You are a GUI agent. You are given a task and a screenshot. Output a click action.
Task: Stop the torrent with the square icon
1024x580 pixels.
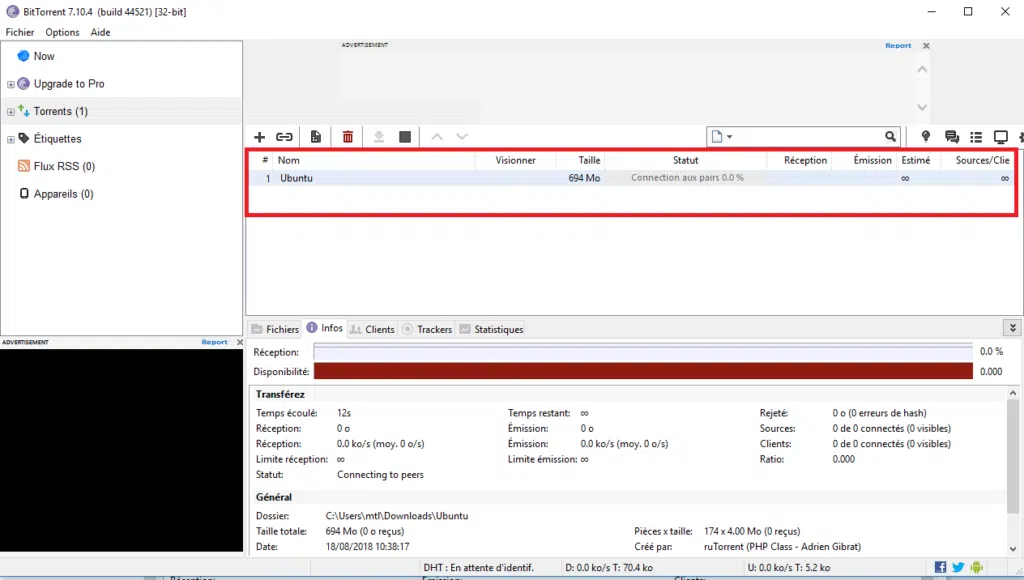pos(405,137)
